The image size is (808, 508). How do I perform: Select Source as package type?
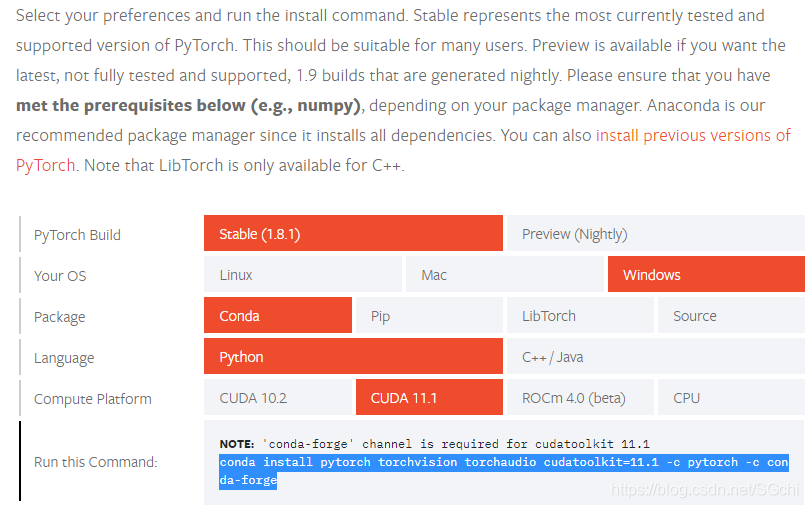[x=731, y=316]
